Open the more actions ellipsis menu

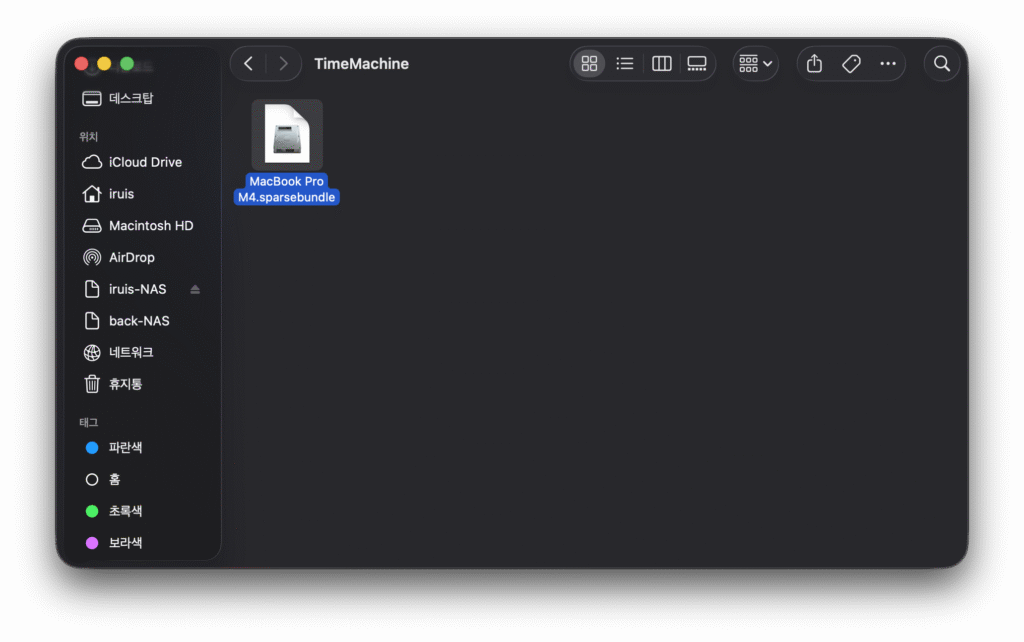[888, 64]
